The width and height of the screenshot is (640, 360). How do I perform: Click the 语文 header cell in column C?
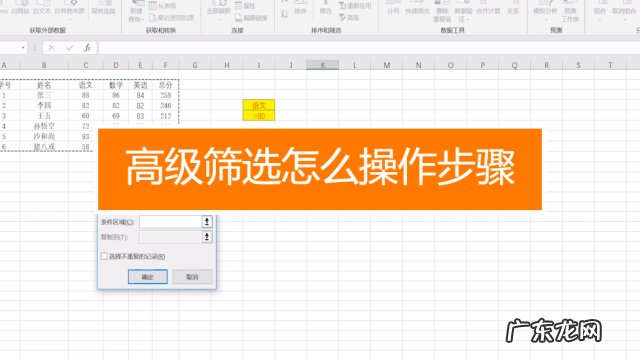(85, 85)
